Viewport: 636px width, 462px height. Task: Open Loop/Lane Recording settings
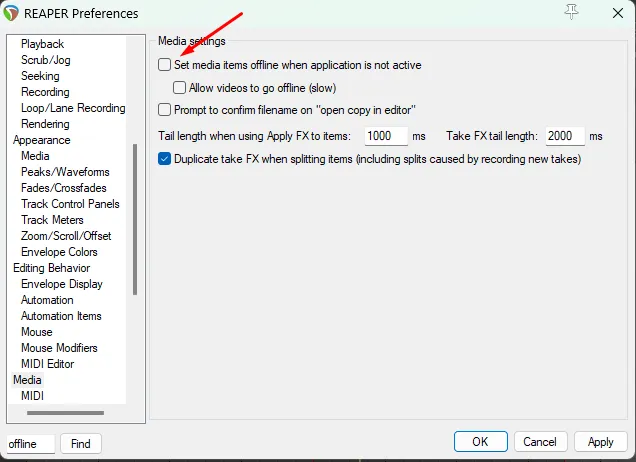(x=73, y=108)
